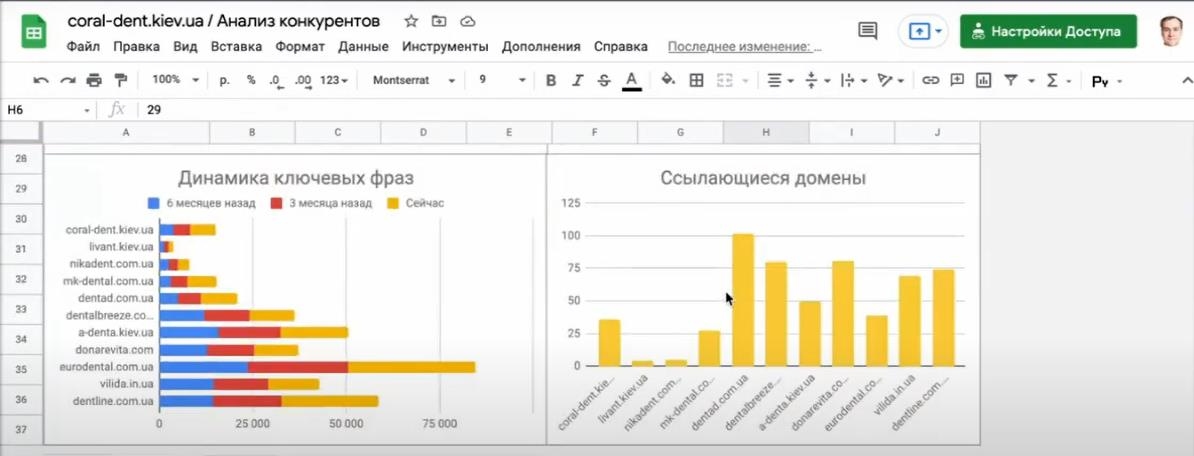Open the text color picker
This screenshot has width=1194, height=456.
631,81
